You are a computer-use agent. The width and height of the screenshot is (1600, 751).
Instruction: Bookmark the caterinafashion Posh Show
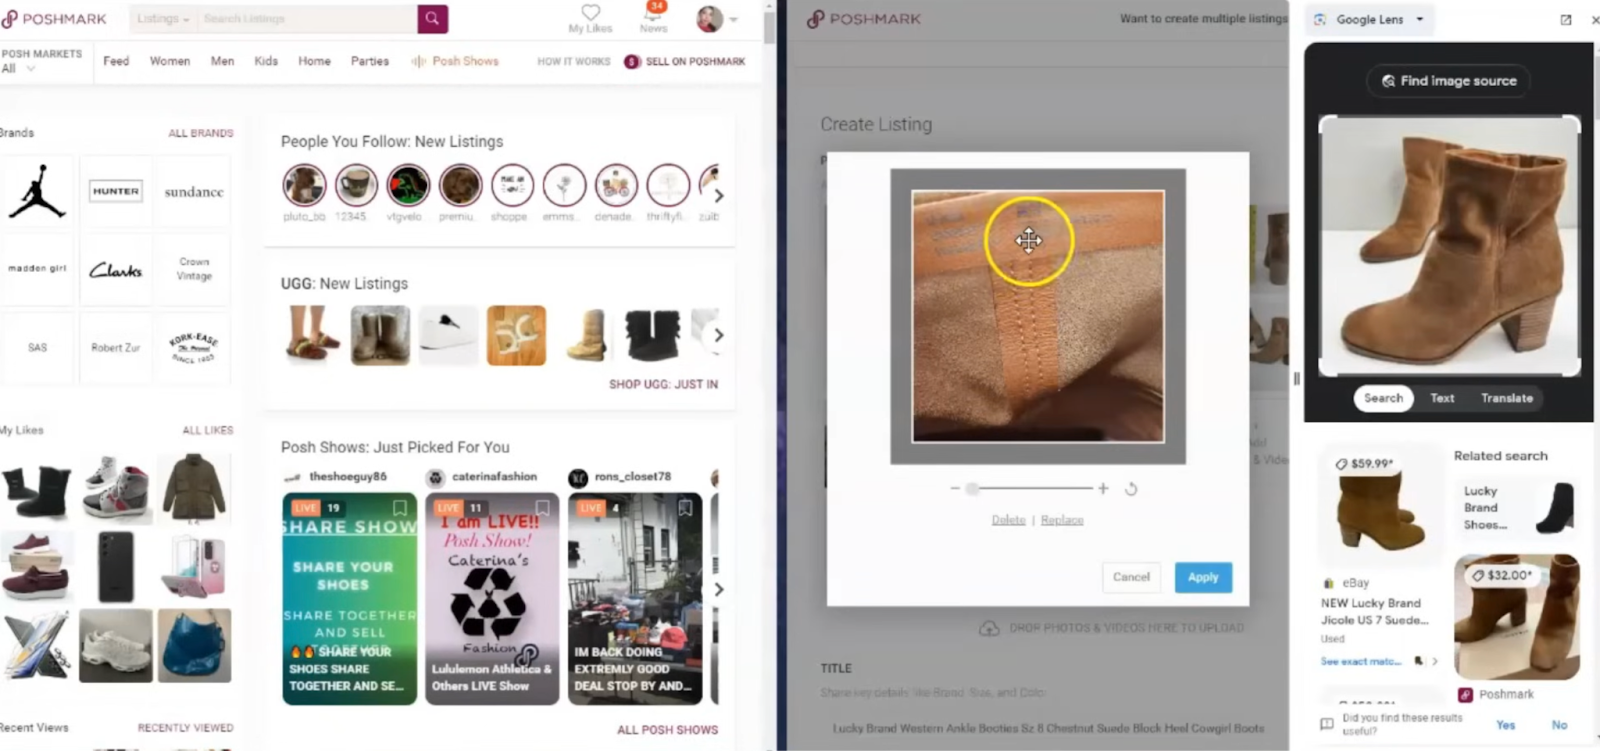tap(542, 508)
